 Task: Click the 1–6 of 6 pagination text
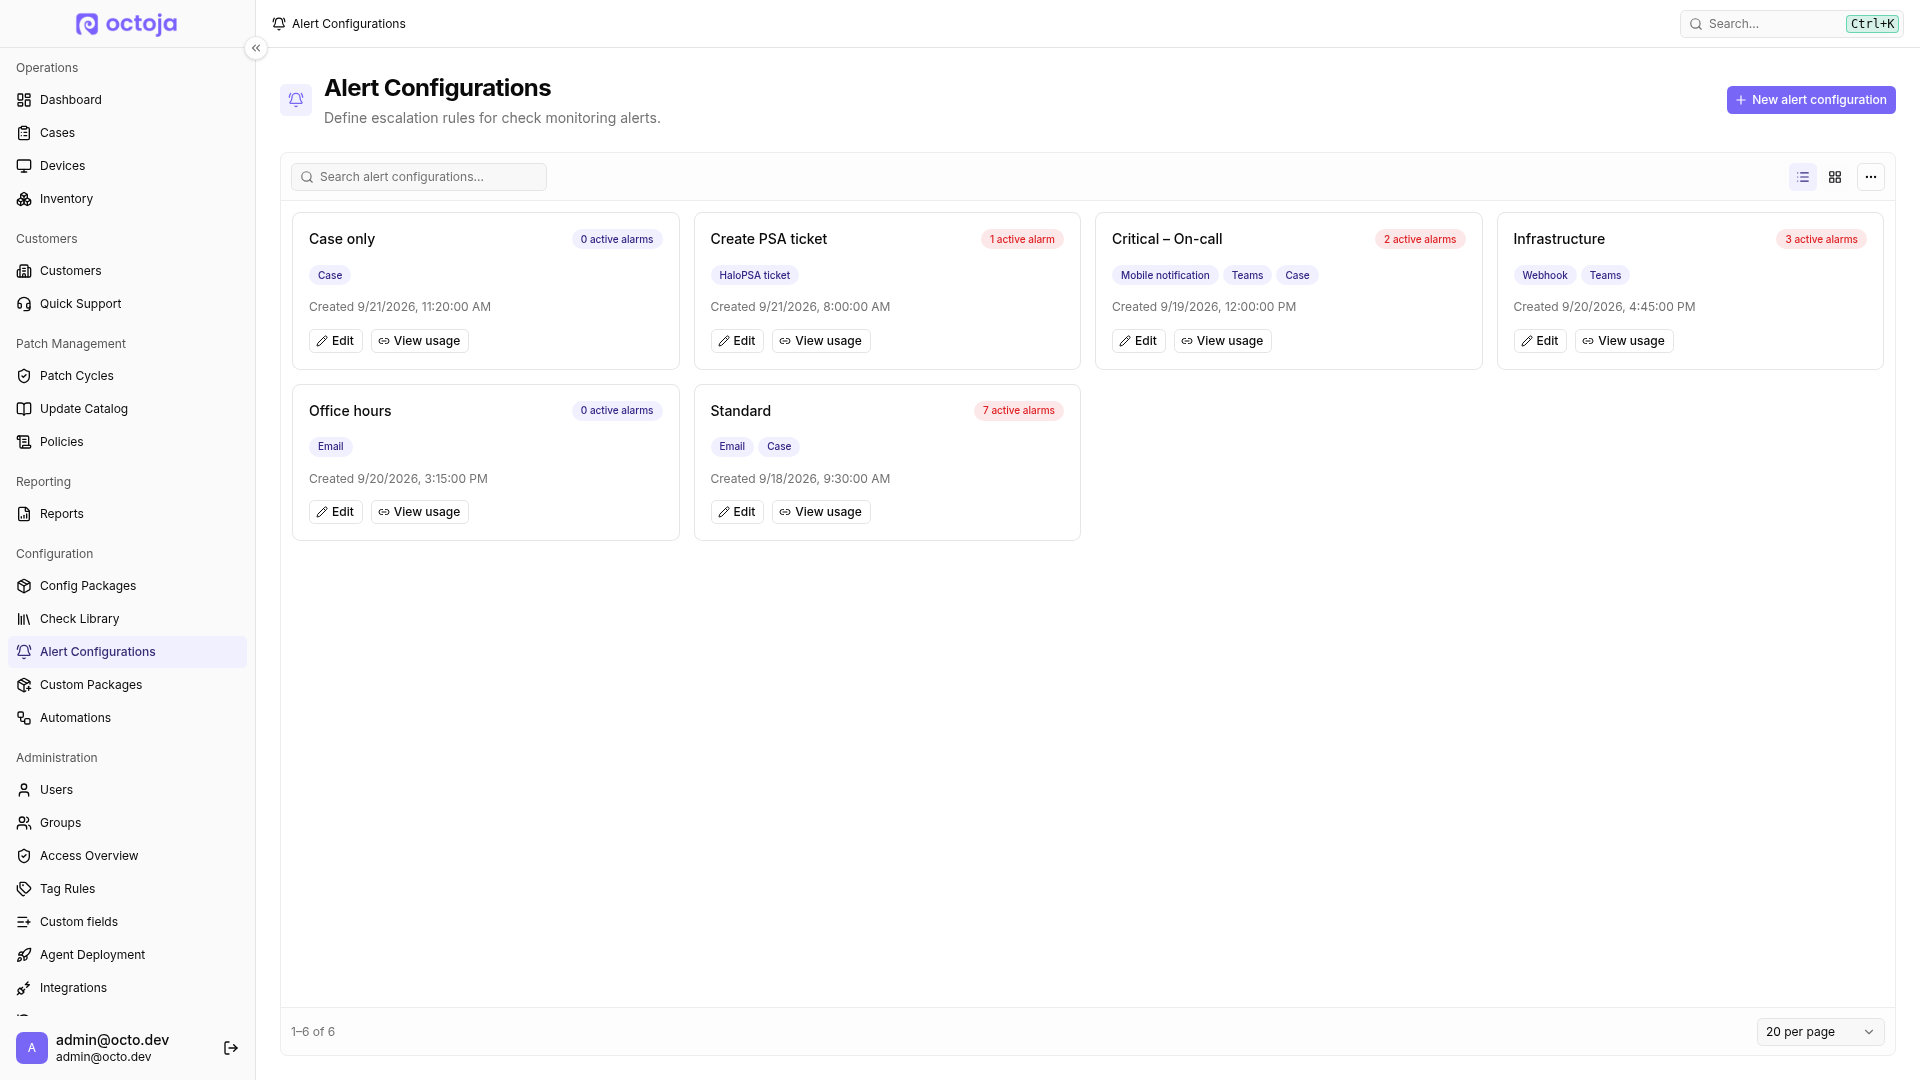pyautogui.click(x=313, y=1032)
